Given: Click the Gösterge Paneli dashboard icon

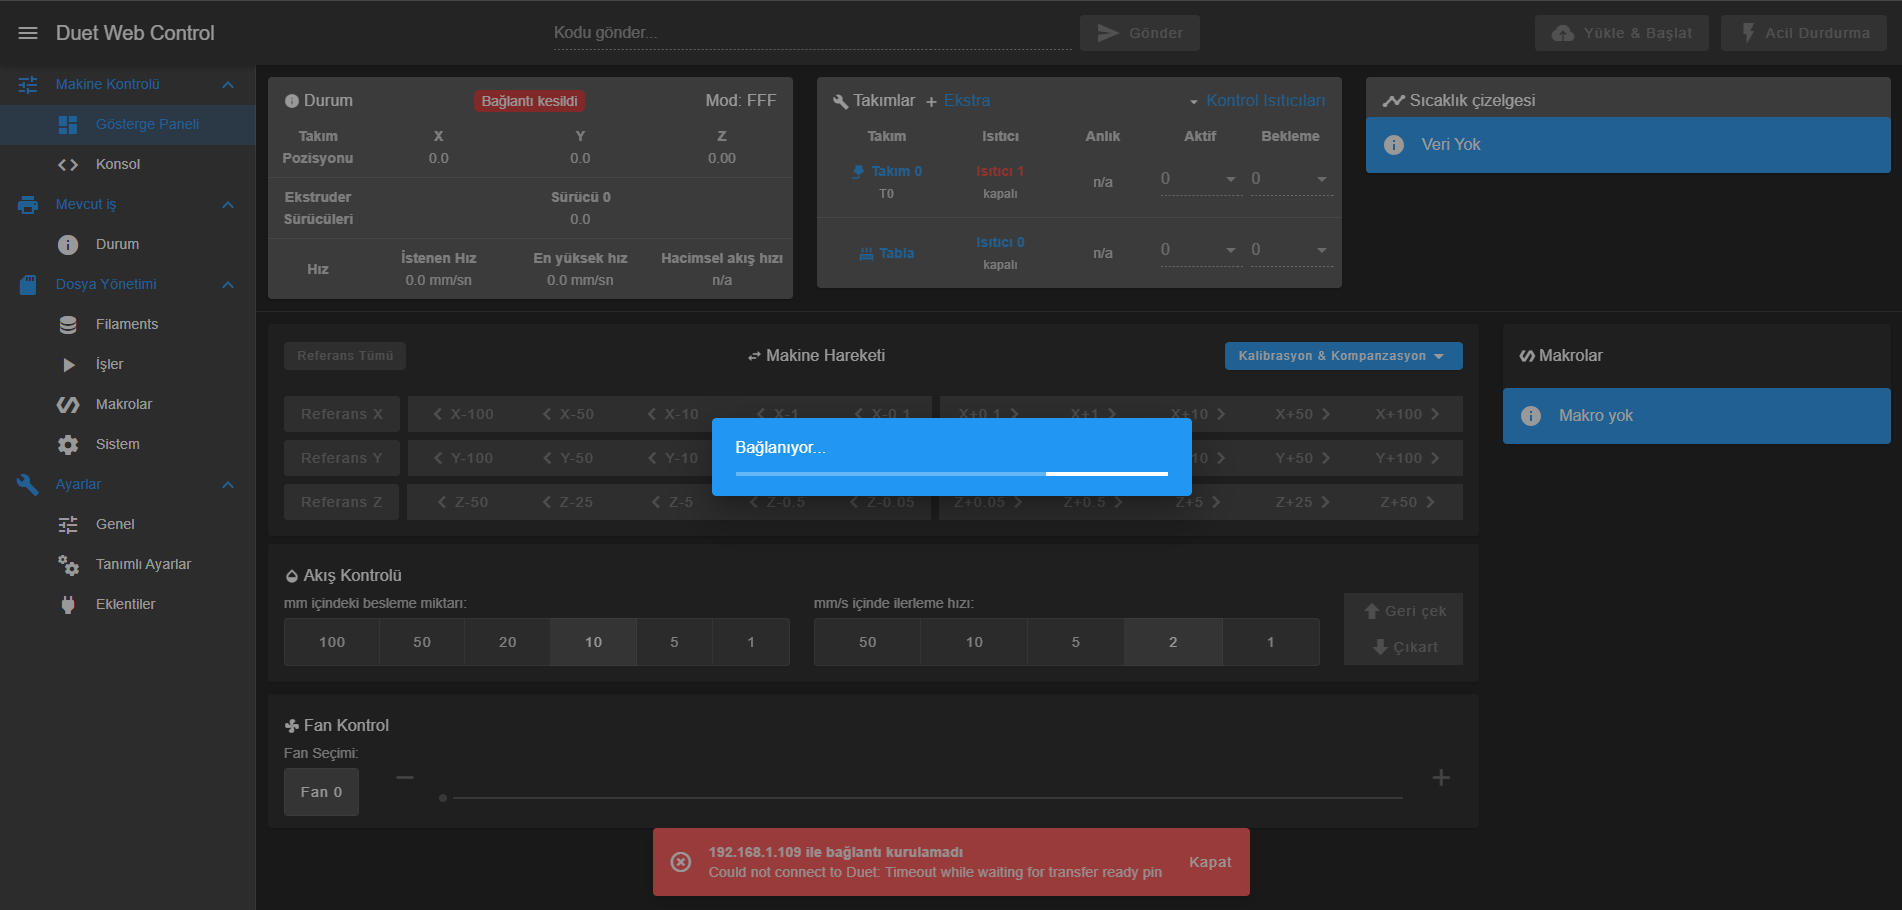Looking at the screenshot, I should (x=68, y=125).
